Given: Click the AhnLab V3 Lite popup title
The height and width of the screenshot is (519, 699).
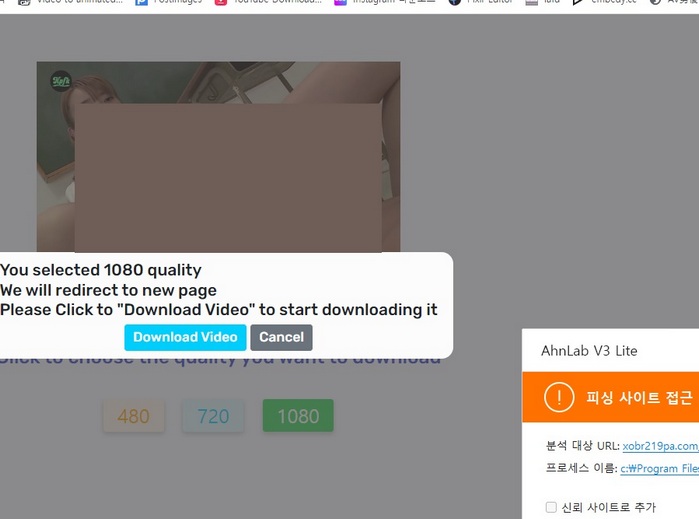Looking at the screenshot, I should [589, 350].
